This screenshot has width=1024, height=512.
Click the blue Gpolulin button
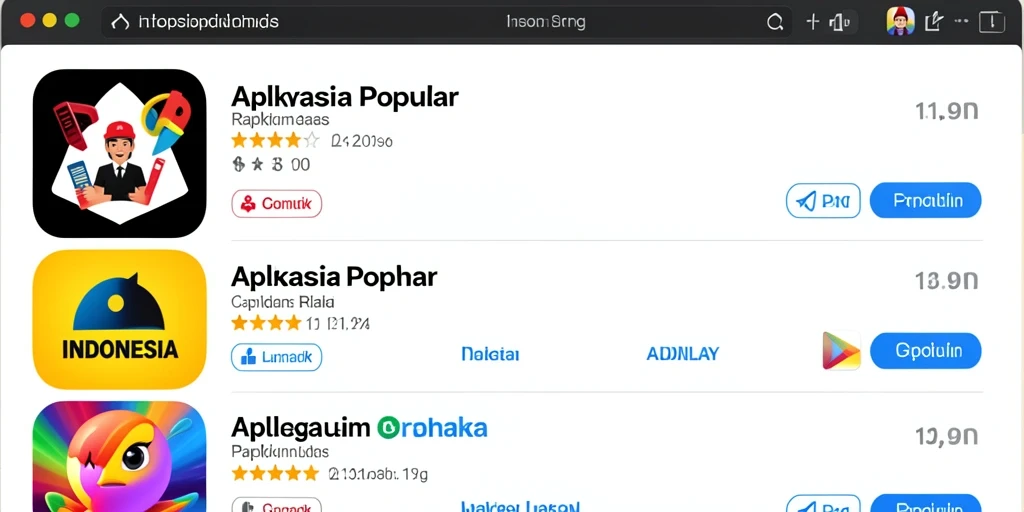(x=925, y=351)
